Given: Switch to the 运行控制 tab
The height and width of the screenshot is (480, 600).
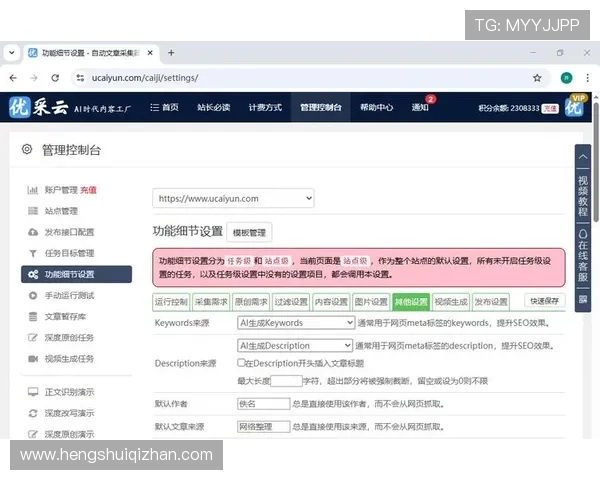Looking at the screenshot, I should 171,302.
